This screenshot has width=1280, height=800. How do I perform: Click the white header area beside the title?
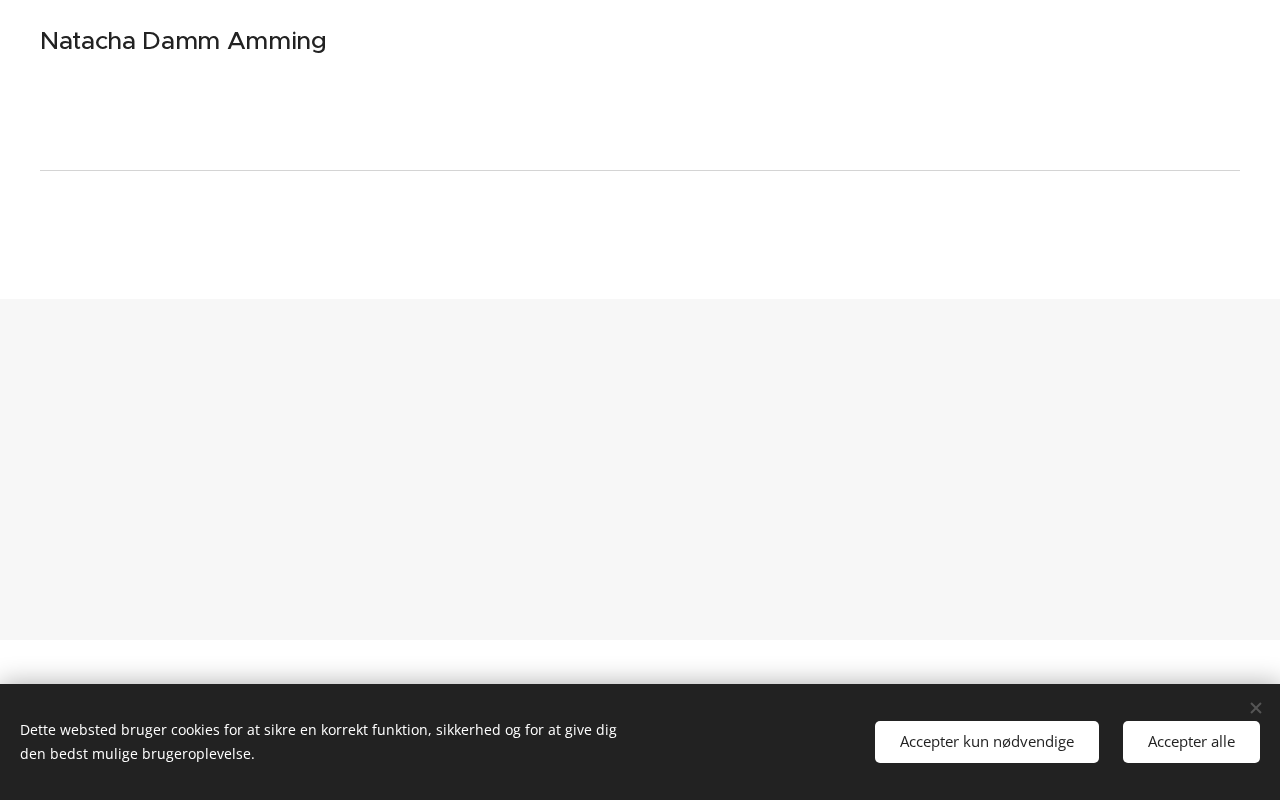click(800, 60)
